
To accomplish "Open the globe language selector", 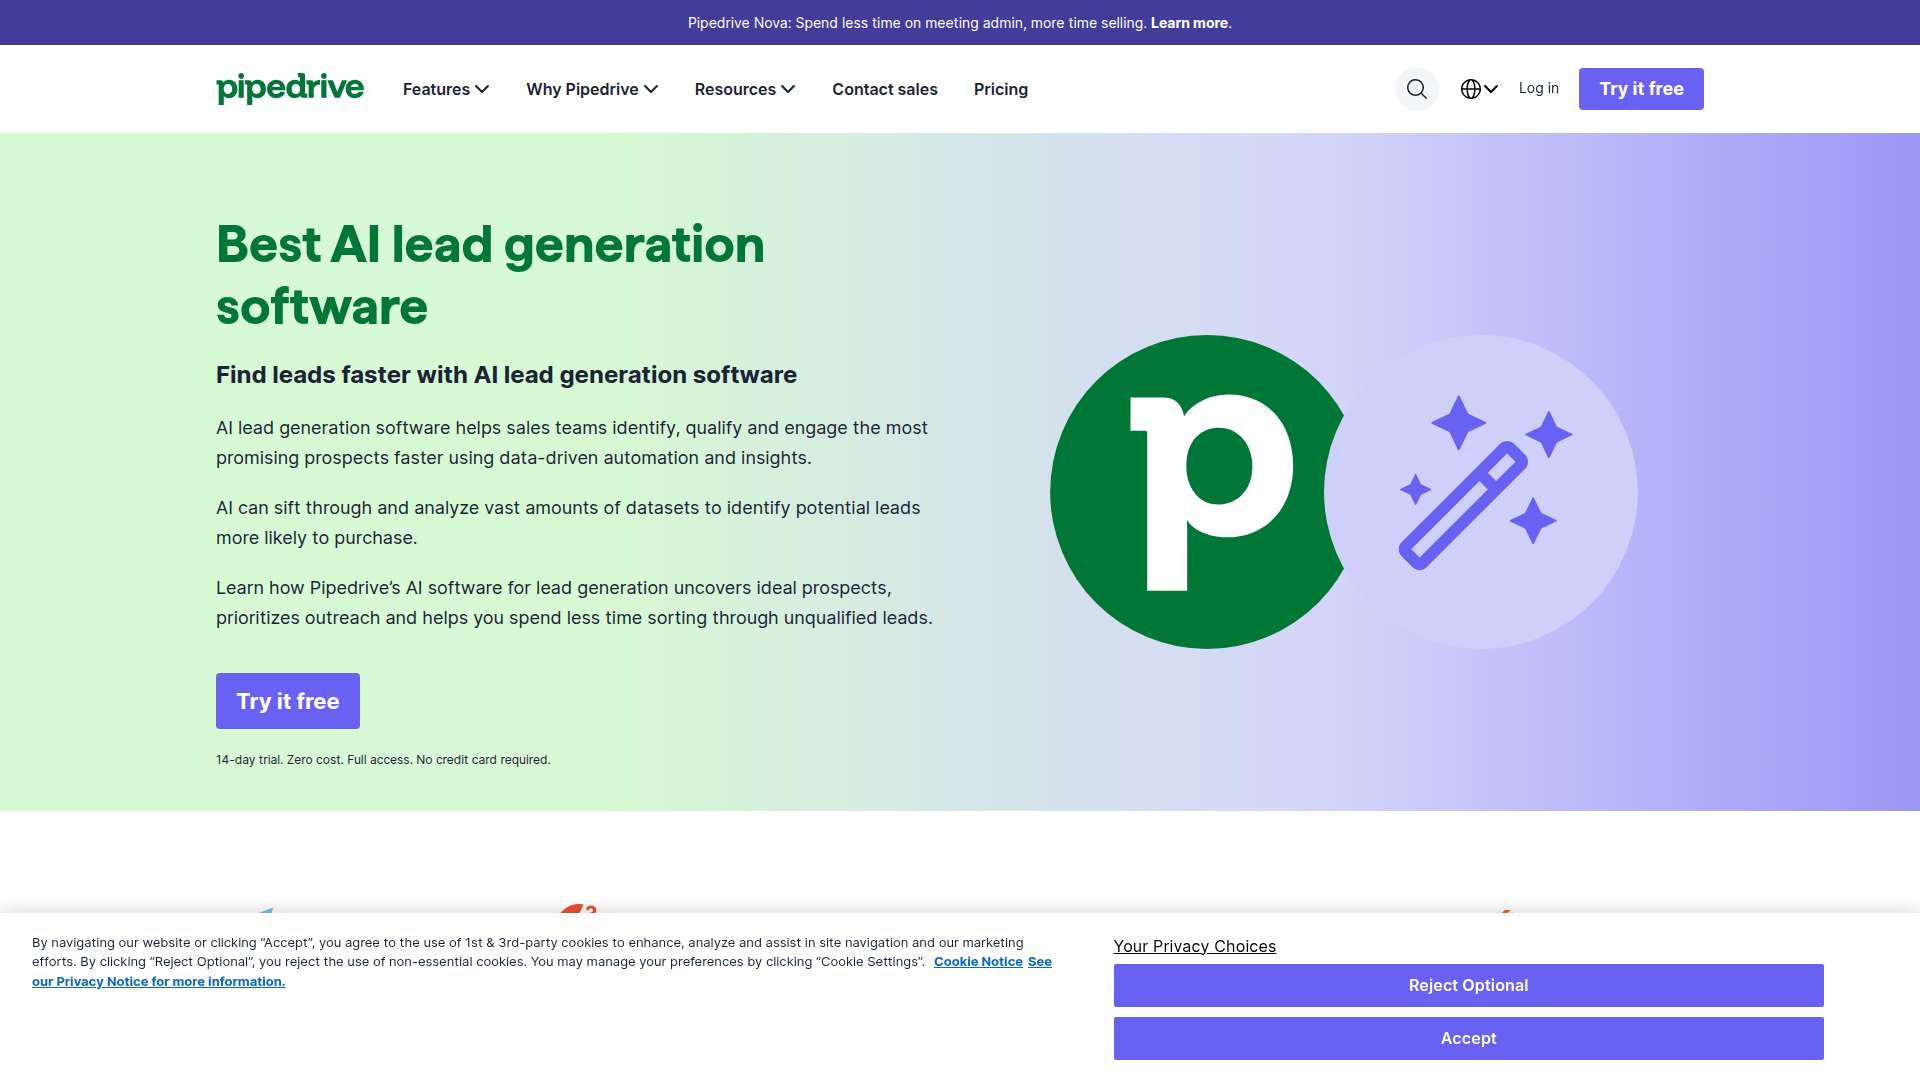I will (x=1478, y=89).
